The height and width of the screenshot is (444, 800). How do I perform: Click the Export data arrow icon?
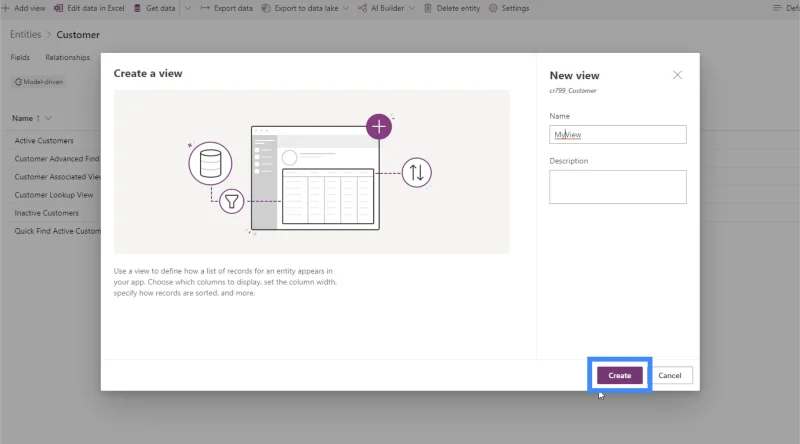coord(205,8)
